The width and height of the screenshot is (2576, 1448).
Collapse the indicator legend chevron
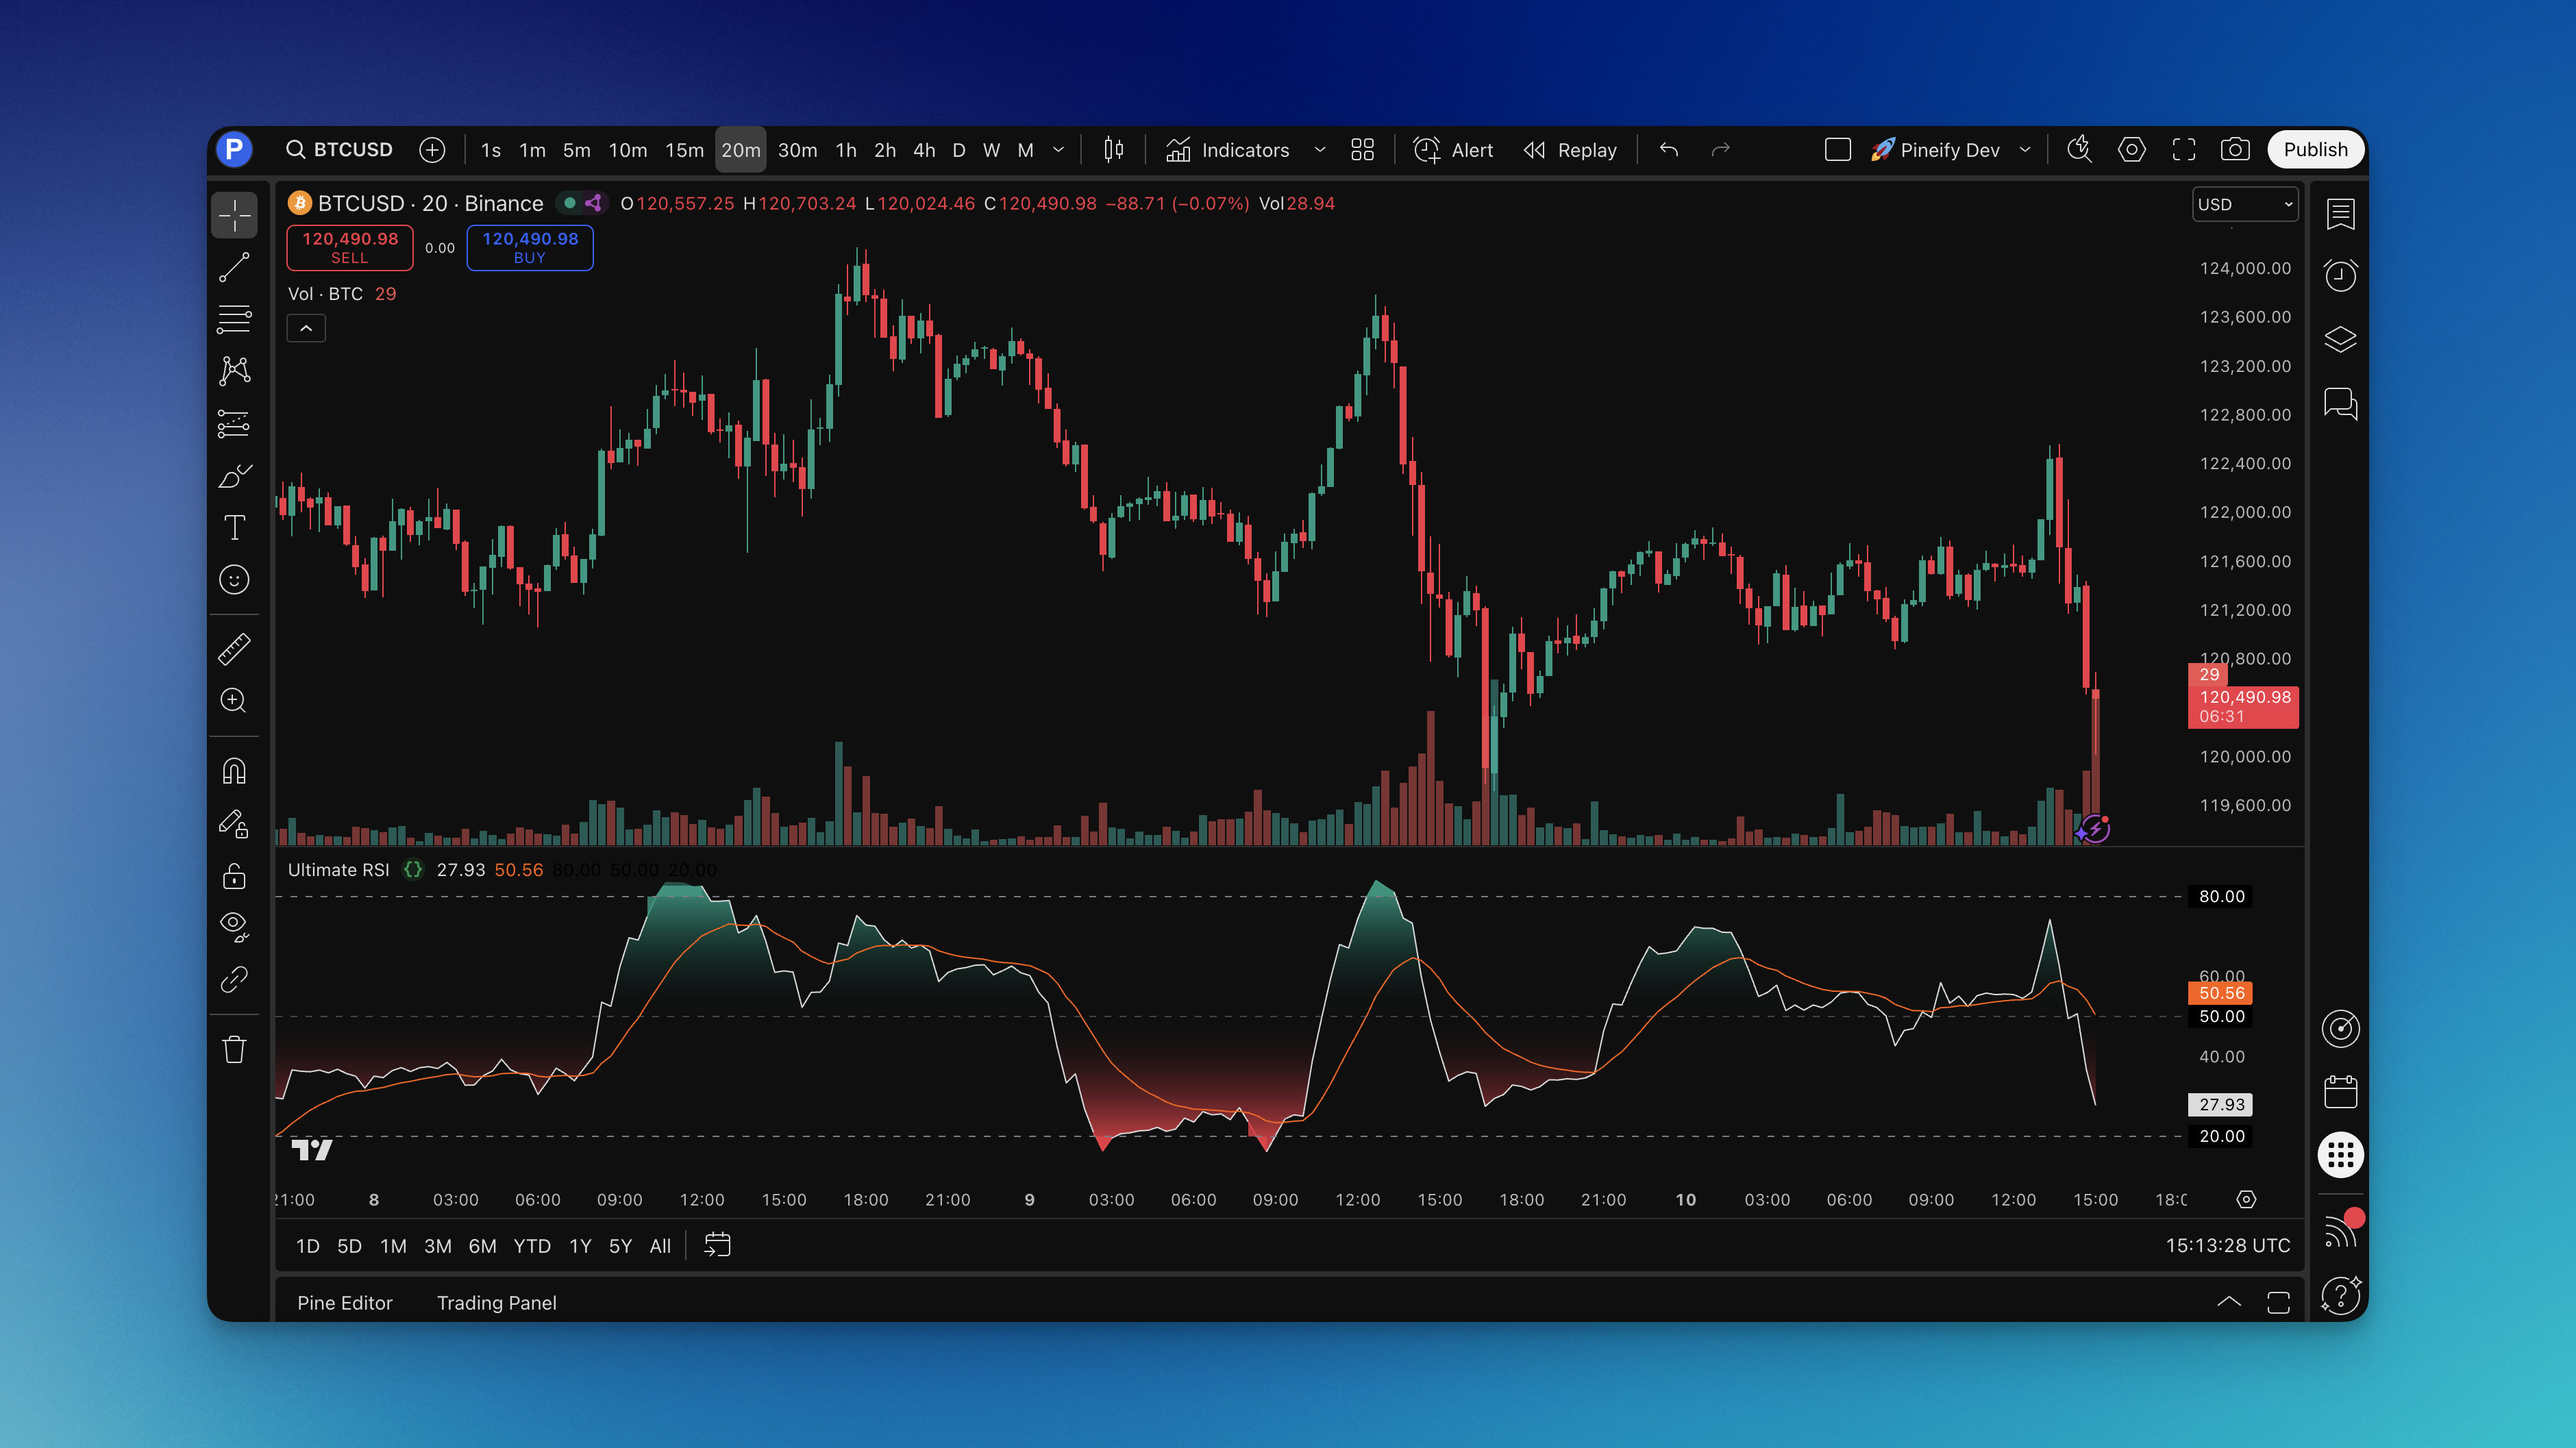click(306, 328)
